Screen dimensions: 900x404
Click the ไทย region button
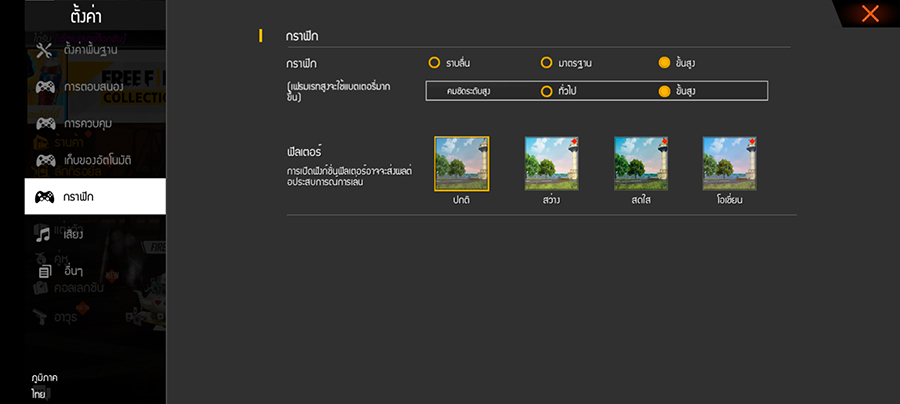click(x=39, y=394)
